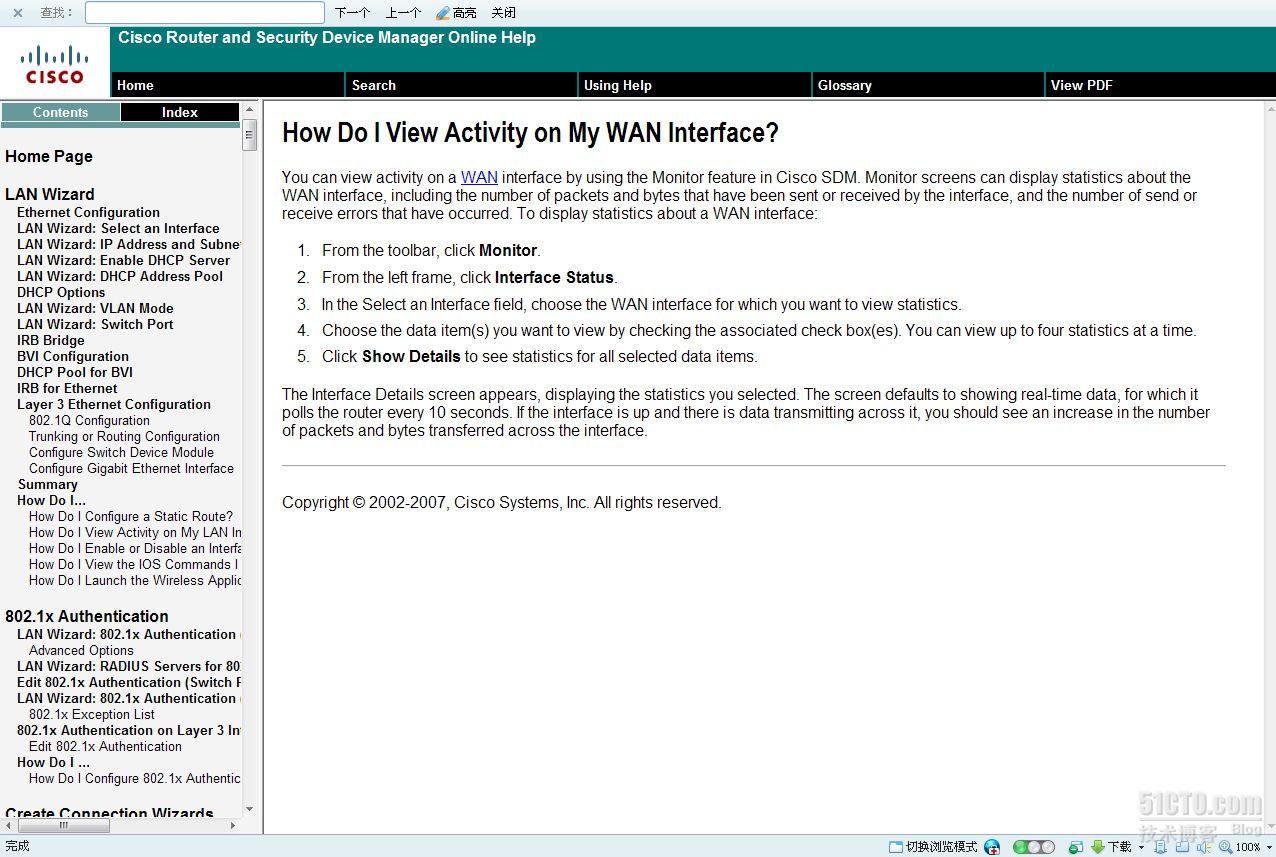Viewport: 1276px width, 857px height.
Task: Click contents pane vertical scrollbar up arrow
Action: tap(250, 110)
